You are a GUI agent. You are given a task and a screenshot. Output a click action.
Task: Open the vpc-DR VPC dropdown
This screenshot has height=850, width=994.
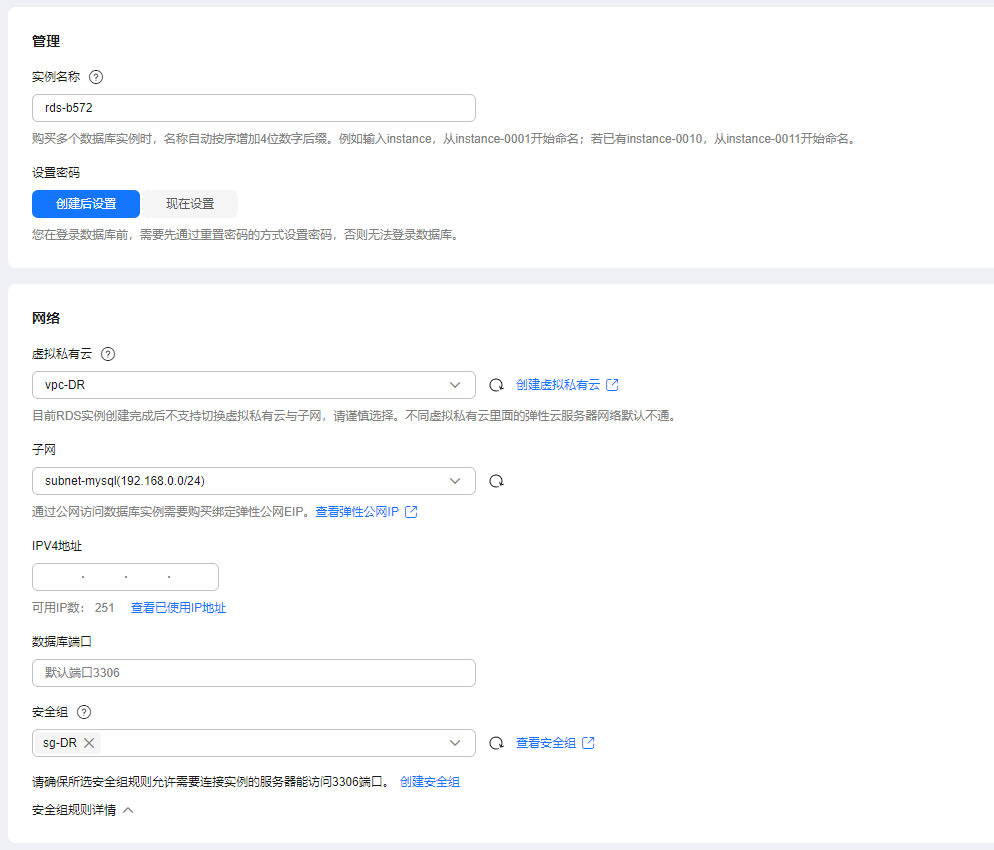tap(254, 385)
